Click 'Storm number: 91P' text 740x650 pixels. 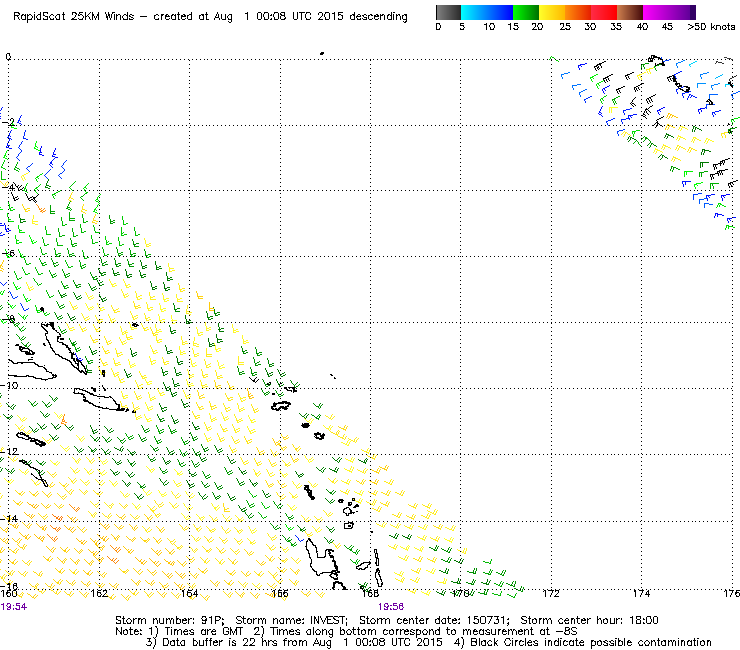[168, 620]
